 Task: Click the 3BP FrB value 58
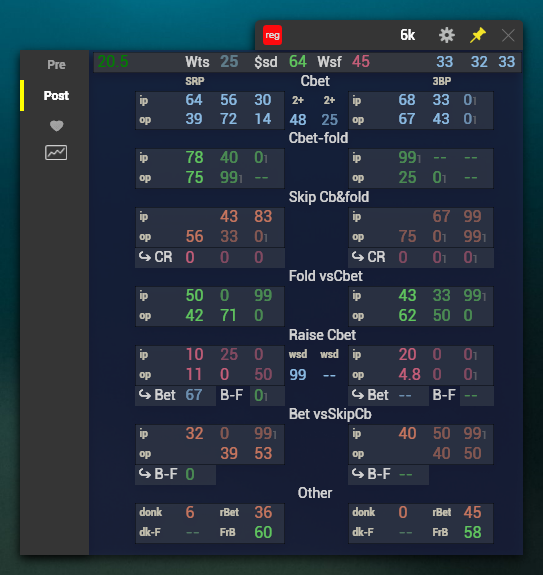[x=472, y=532]
